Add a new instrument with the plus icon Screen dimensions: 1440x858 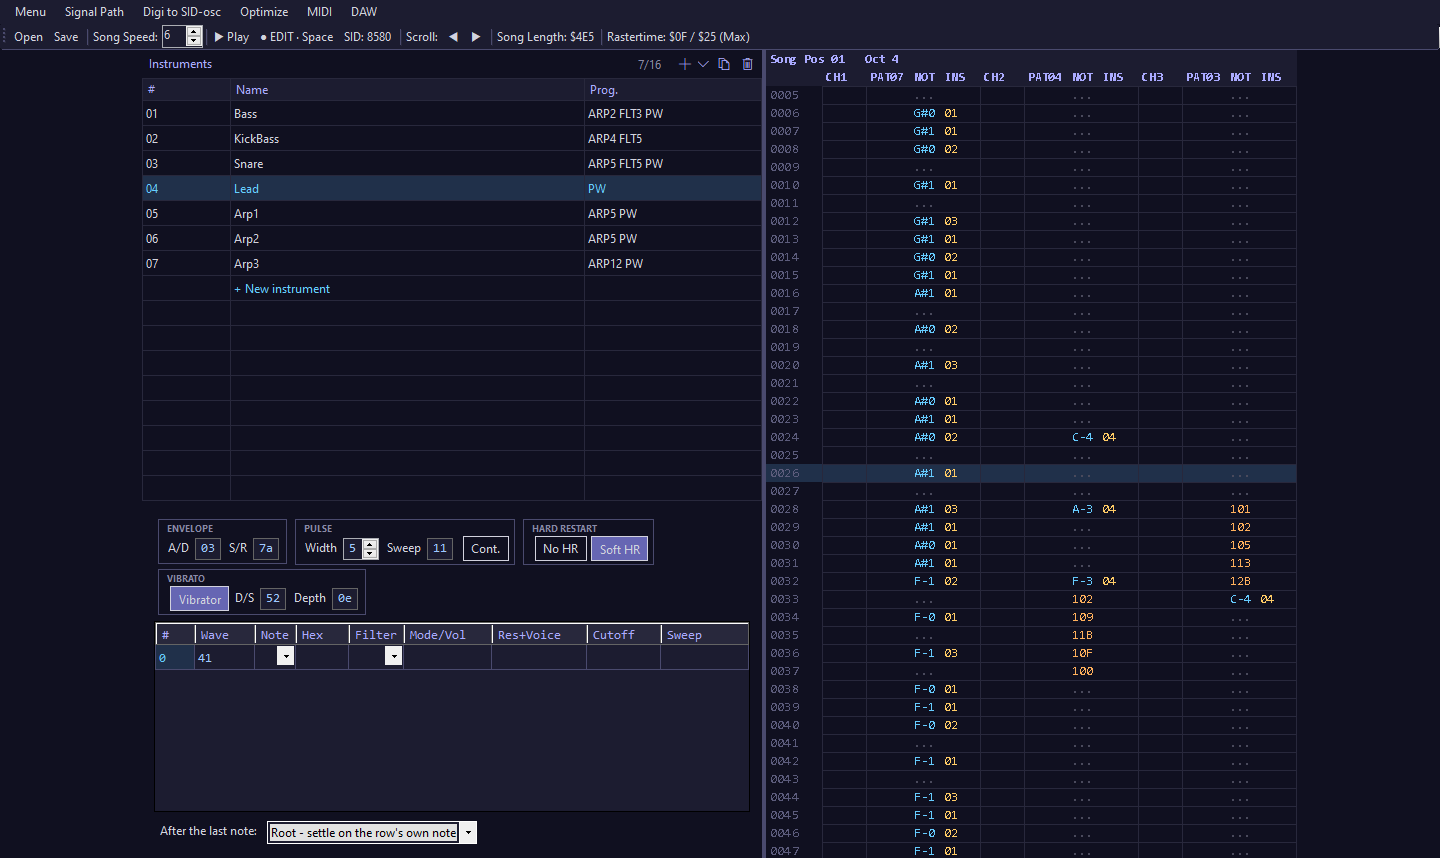(x=684, y=64)
